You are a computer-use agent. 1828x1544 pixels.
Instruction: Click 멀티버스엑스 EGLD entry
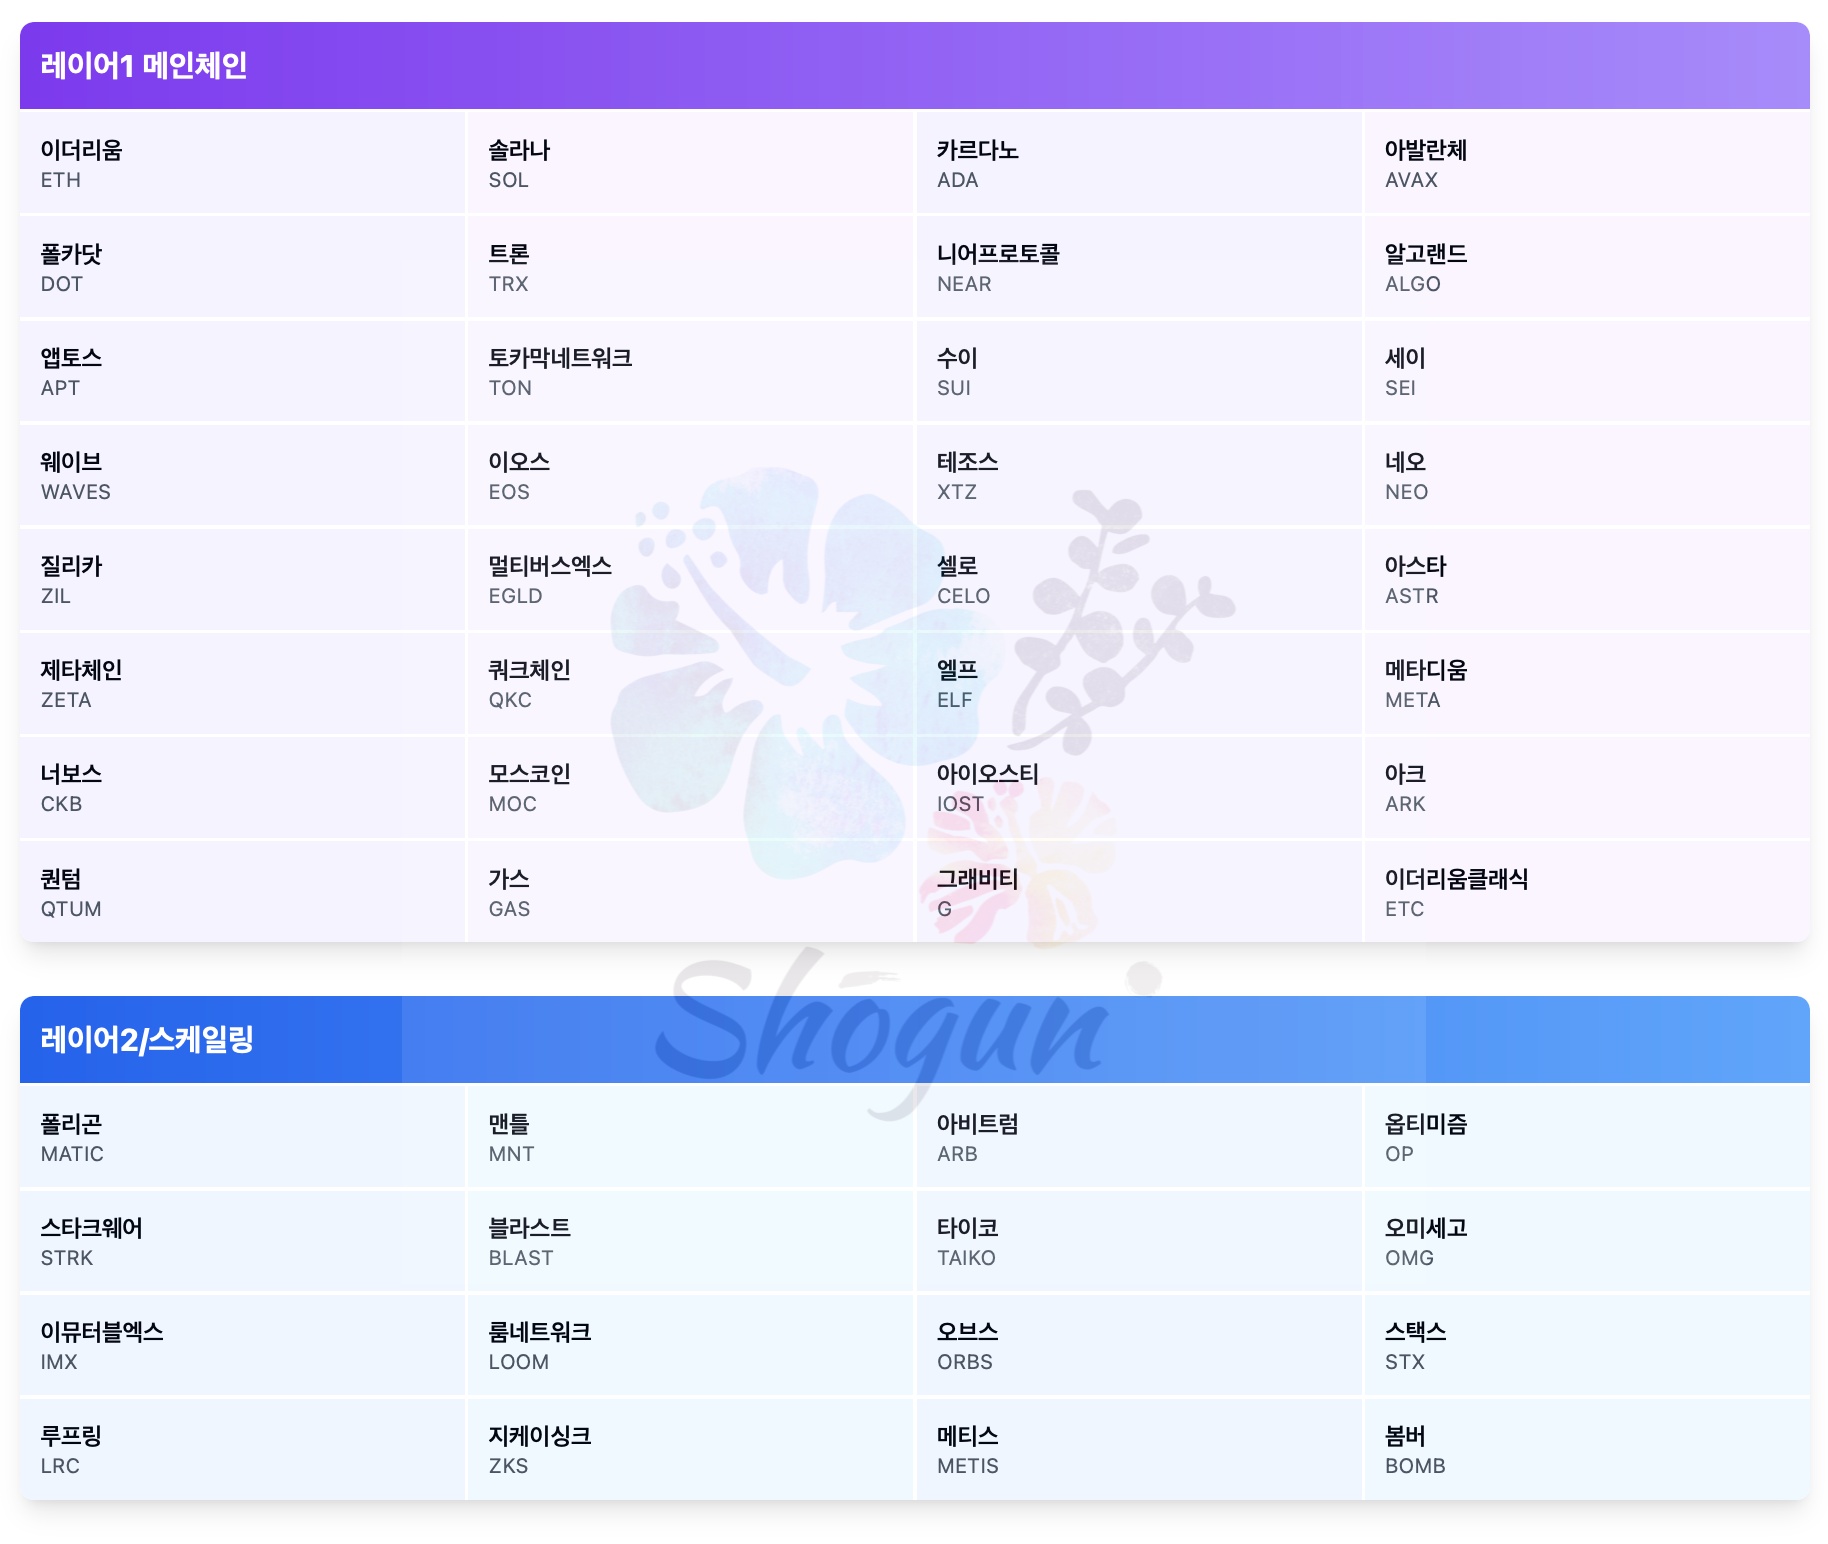point(690,579)
